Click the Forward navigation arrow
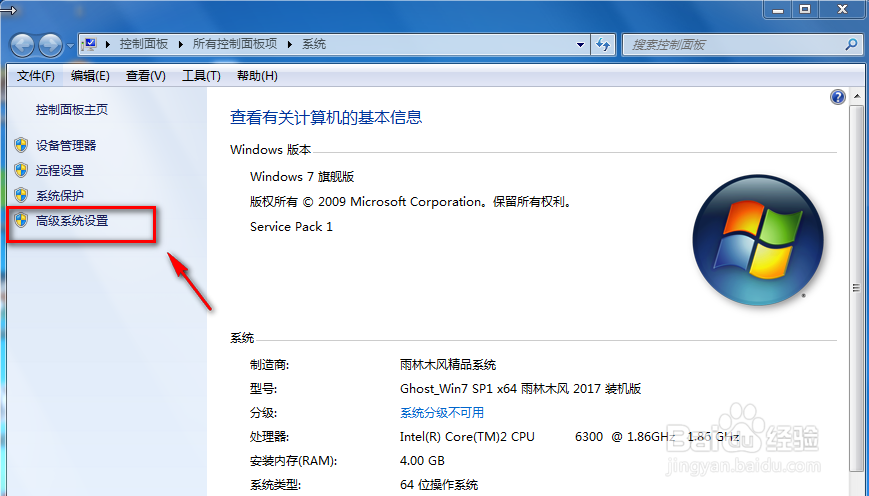869x496 pixels. (50, 45)
